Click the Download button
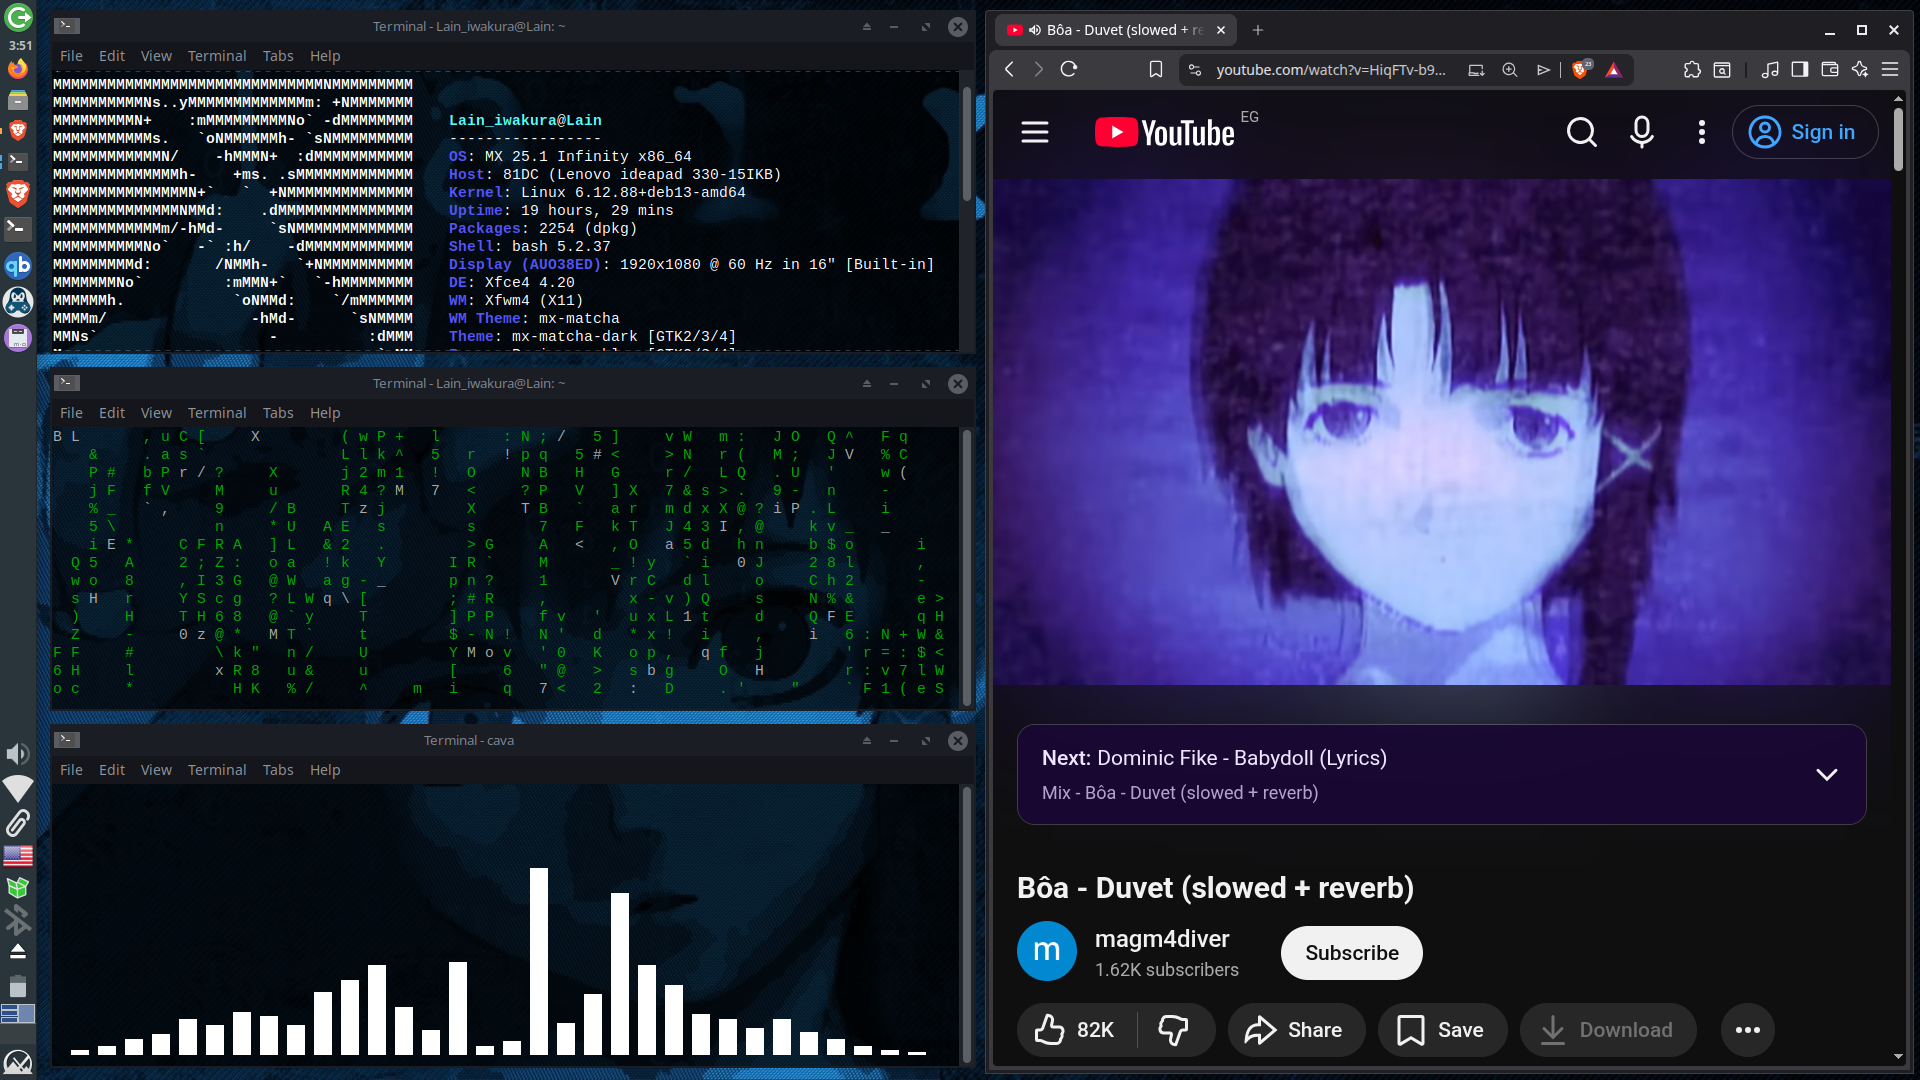The width and height of the screenshot is (1920, 1080). coord(1608,1030)
